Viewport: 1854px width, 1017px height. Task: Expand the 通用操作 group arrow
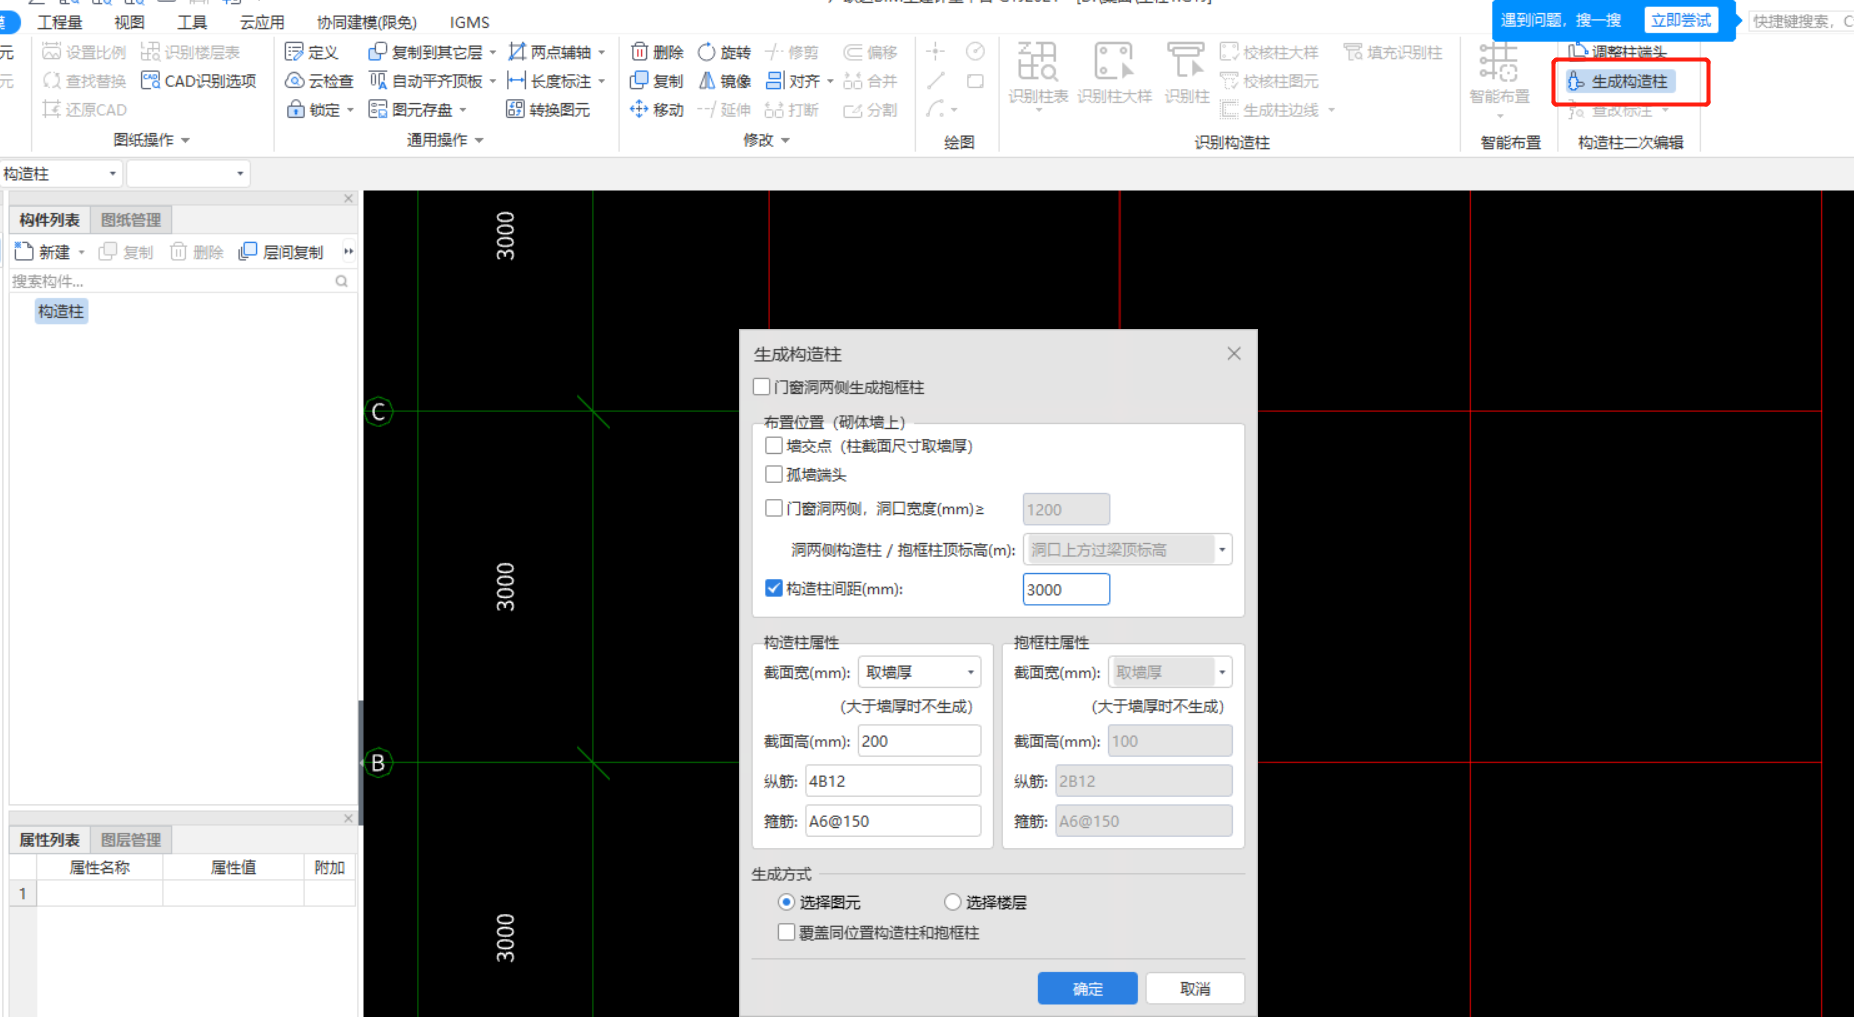(480, 141)
